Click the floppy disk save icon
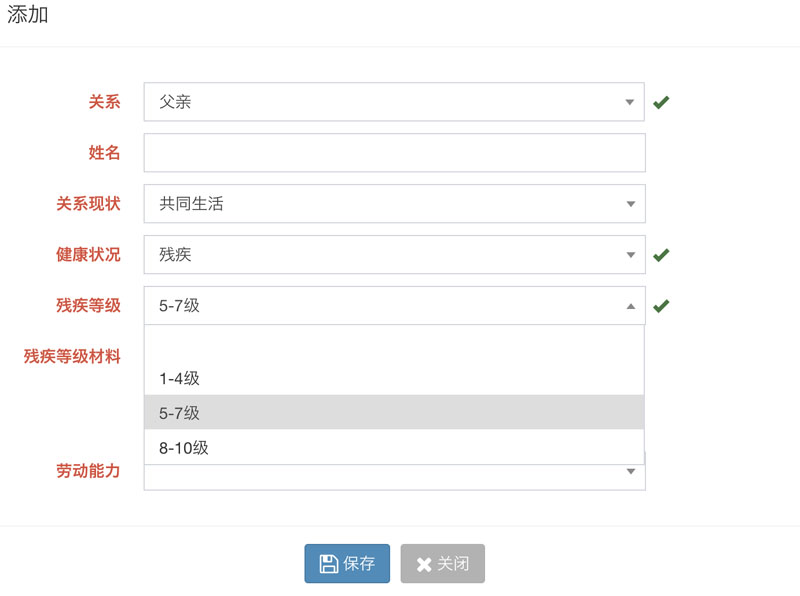This screenshot has height=596, width=800. 328,564
